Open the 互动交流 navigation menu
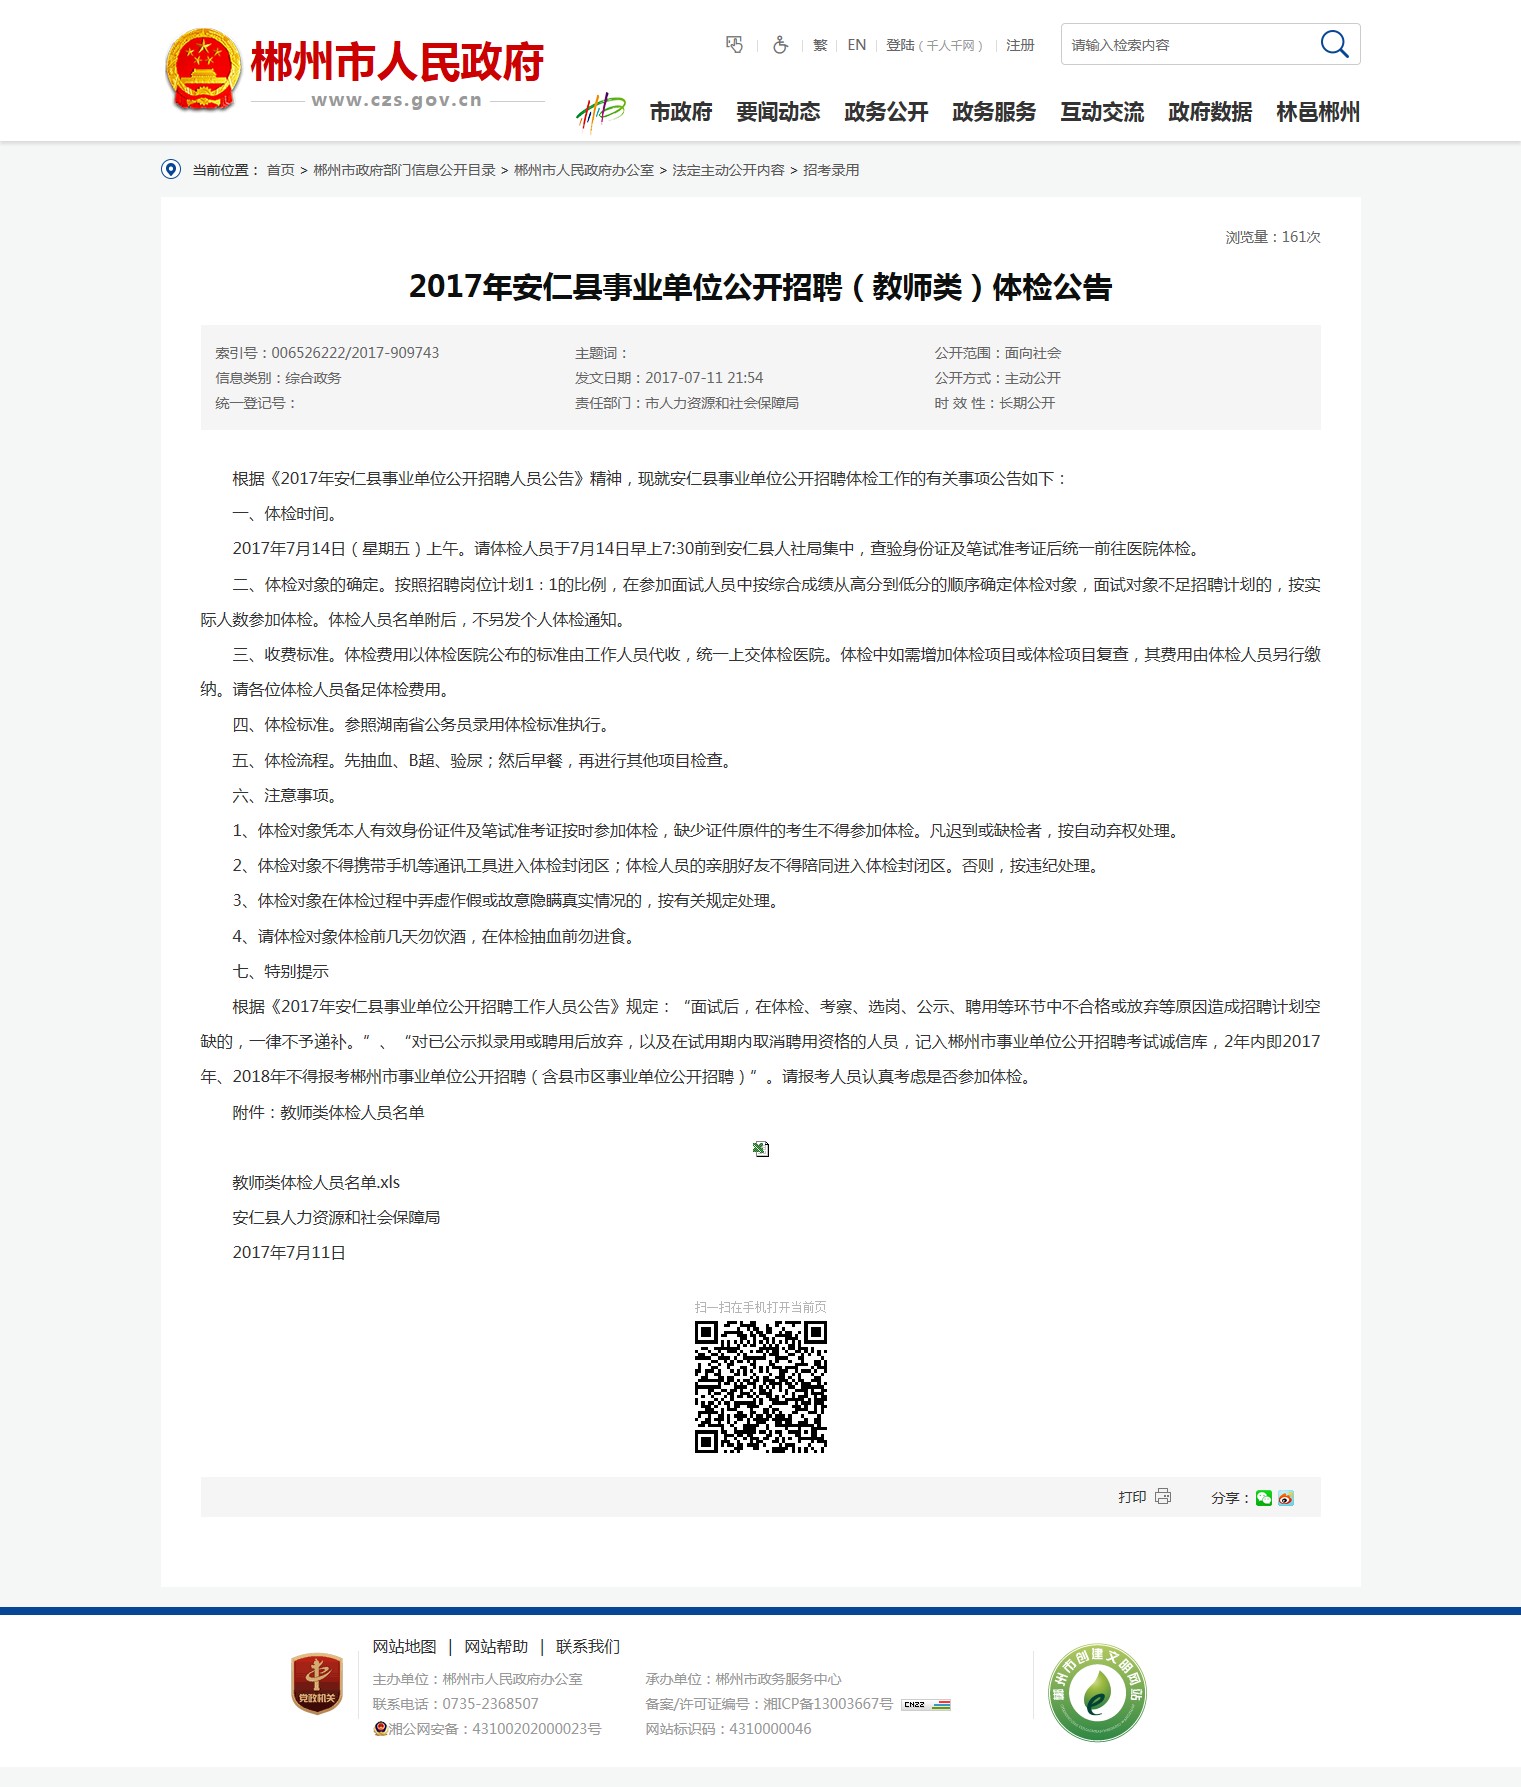 click(x=1102, y=112)
